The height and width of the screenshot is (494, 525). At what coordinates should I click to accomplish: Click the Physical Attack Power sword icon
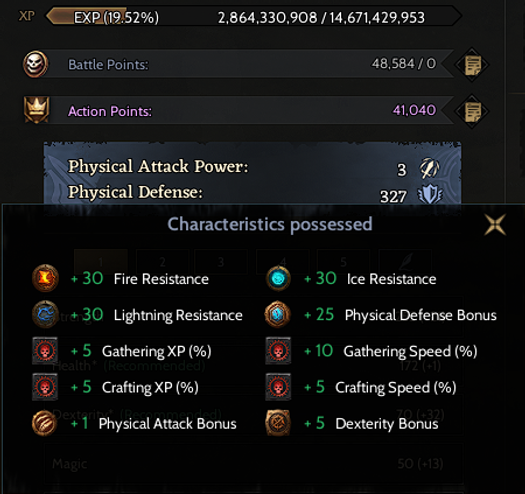pos(430,168)
